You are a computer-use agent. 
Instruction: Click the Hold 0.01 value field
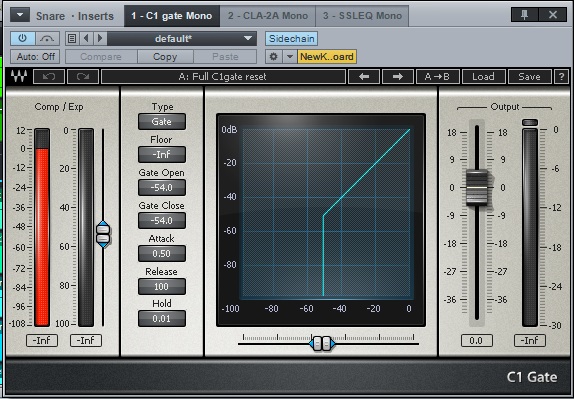(x=162, y=318)
